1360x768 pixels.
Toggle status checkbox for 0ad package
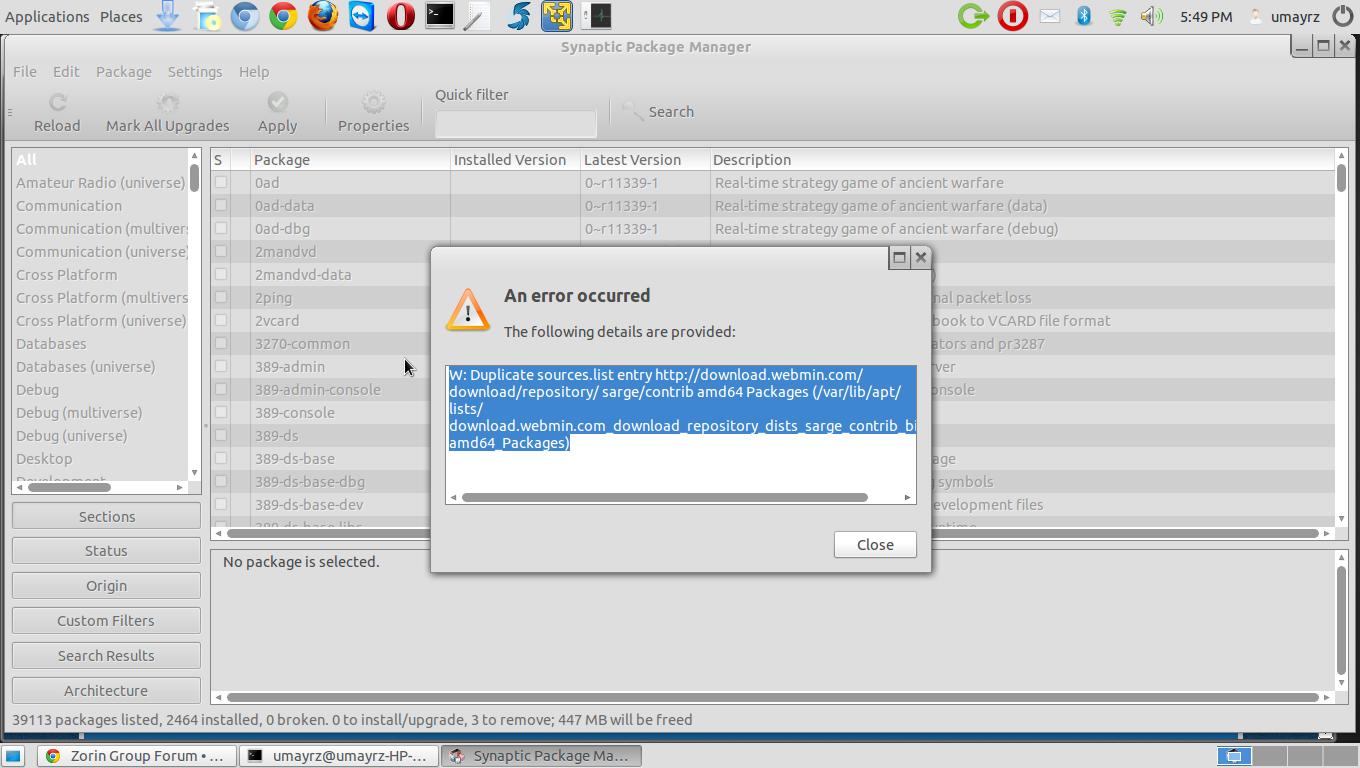coord(221,183)
